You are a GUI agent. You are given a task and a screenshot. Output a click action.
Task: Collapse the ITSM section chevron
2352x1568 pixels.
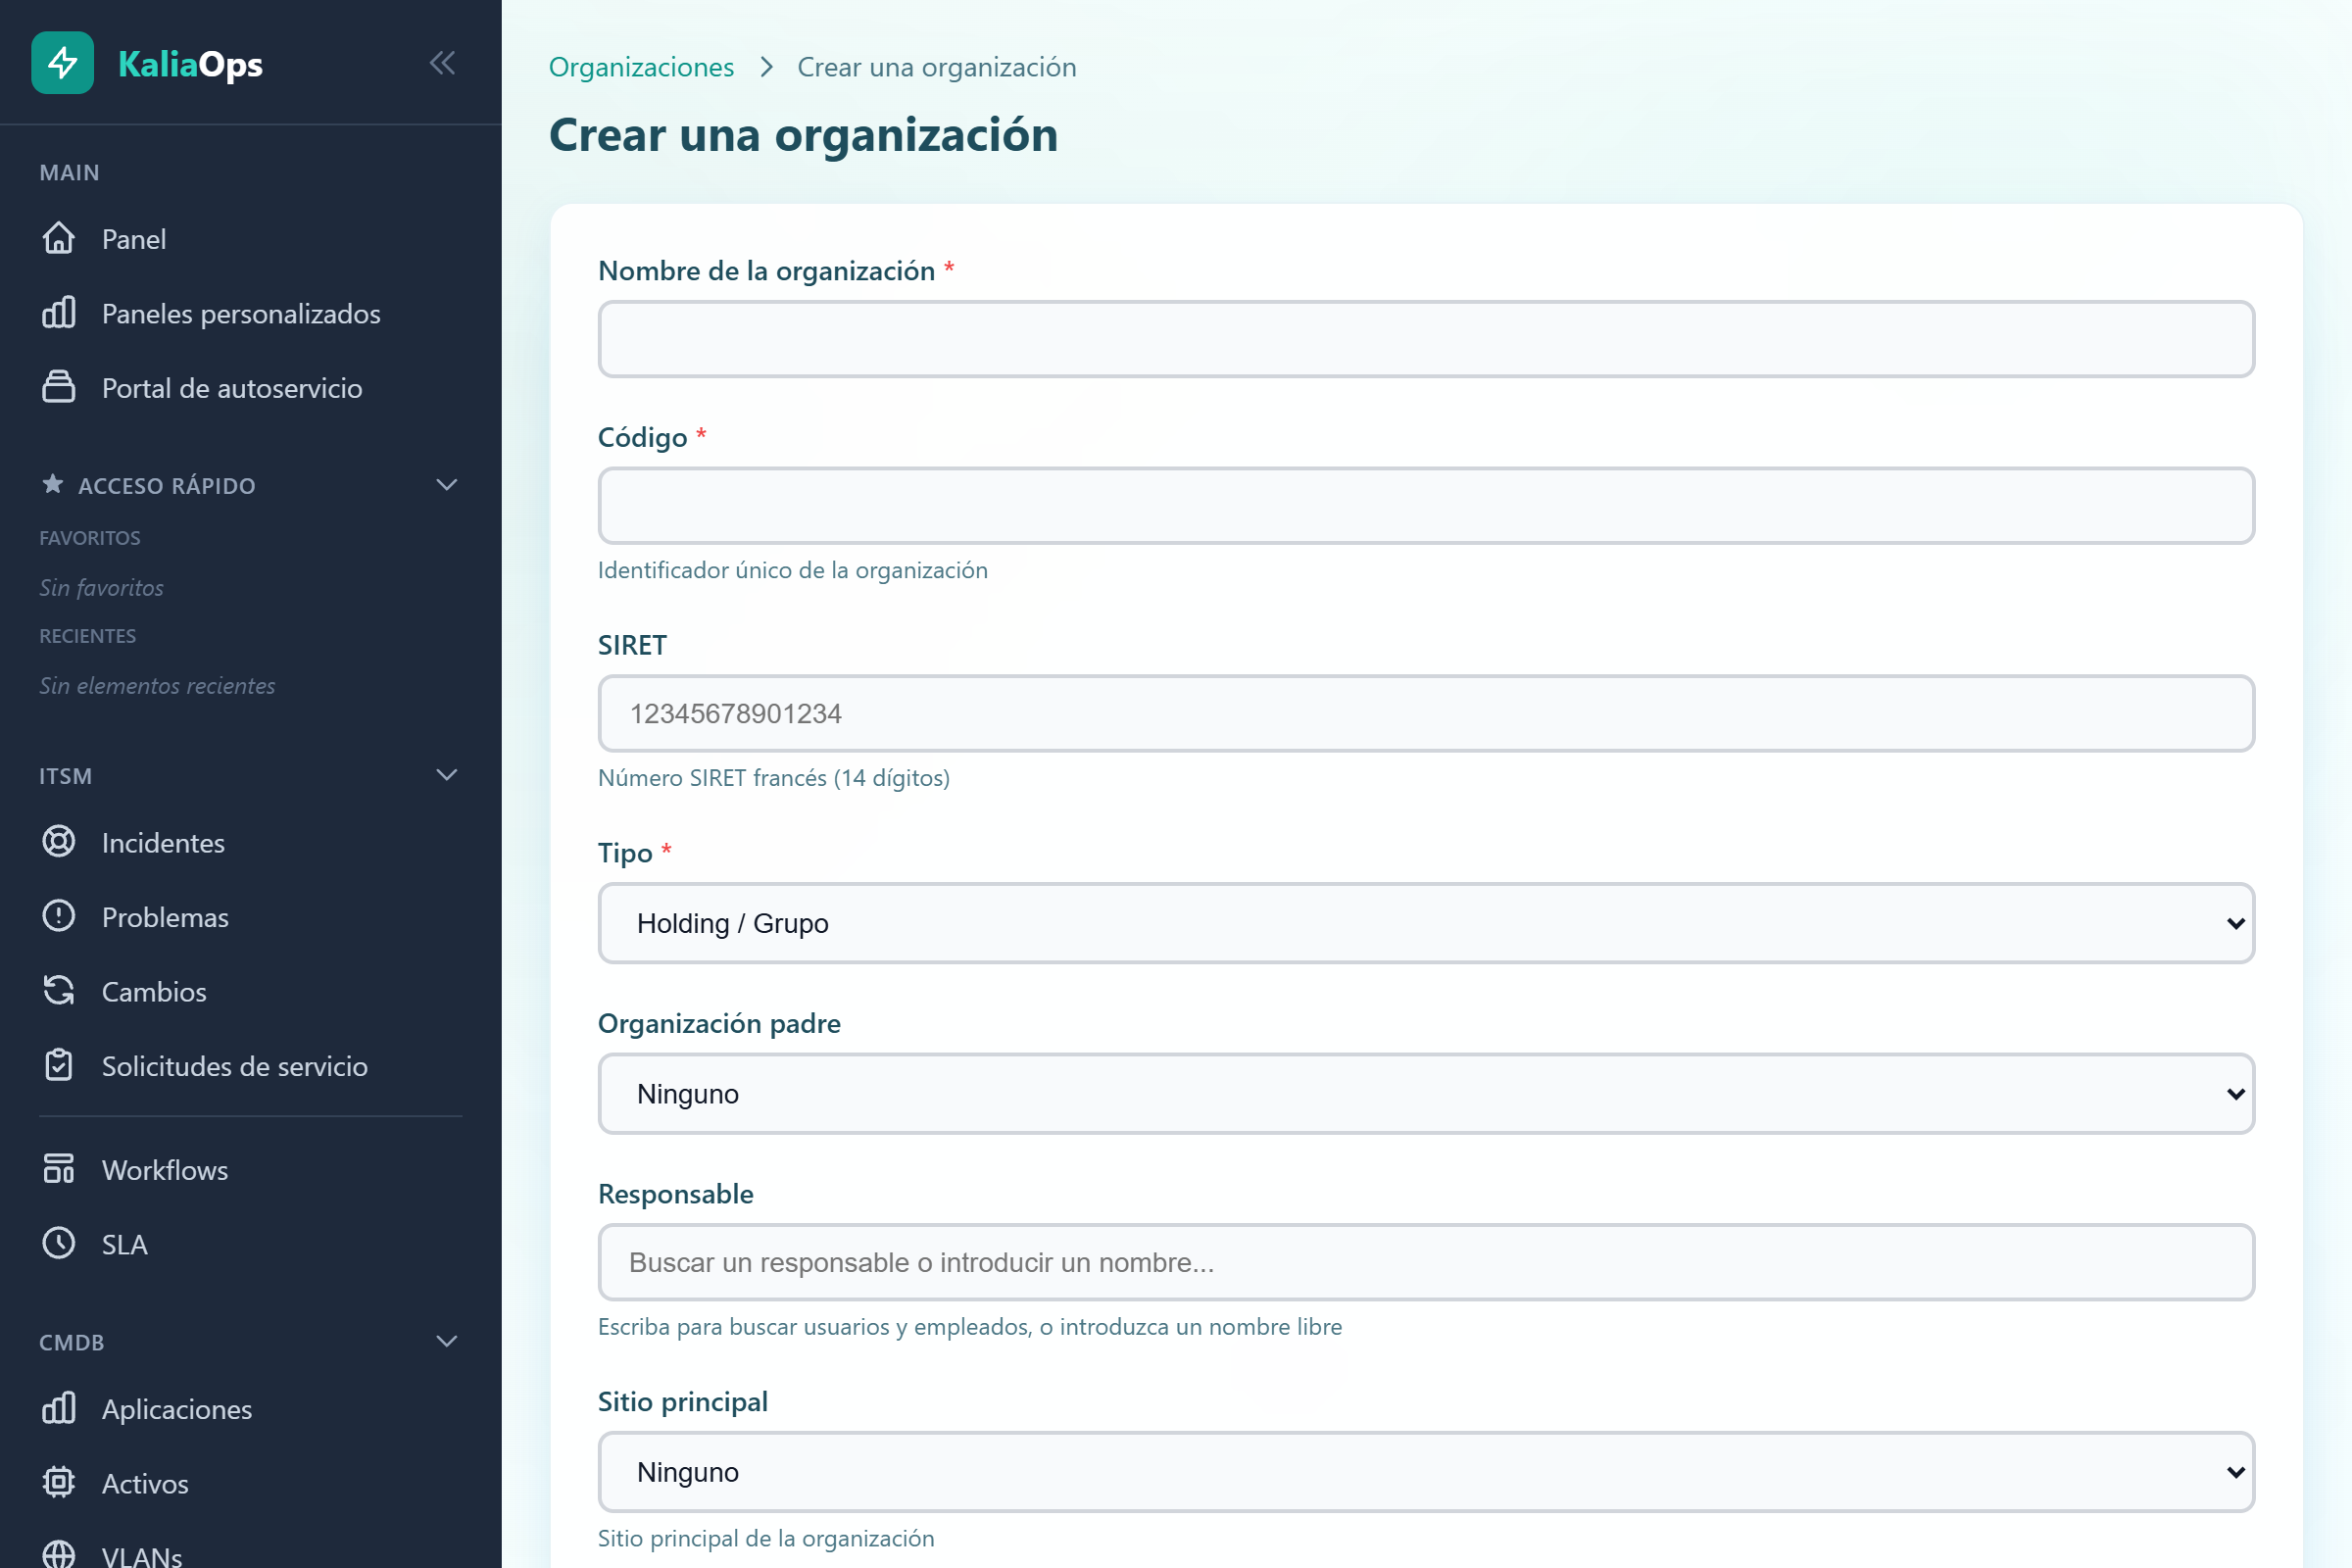click(x=447, y=775)
